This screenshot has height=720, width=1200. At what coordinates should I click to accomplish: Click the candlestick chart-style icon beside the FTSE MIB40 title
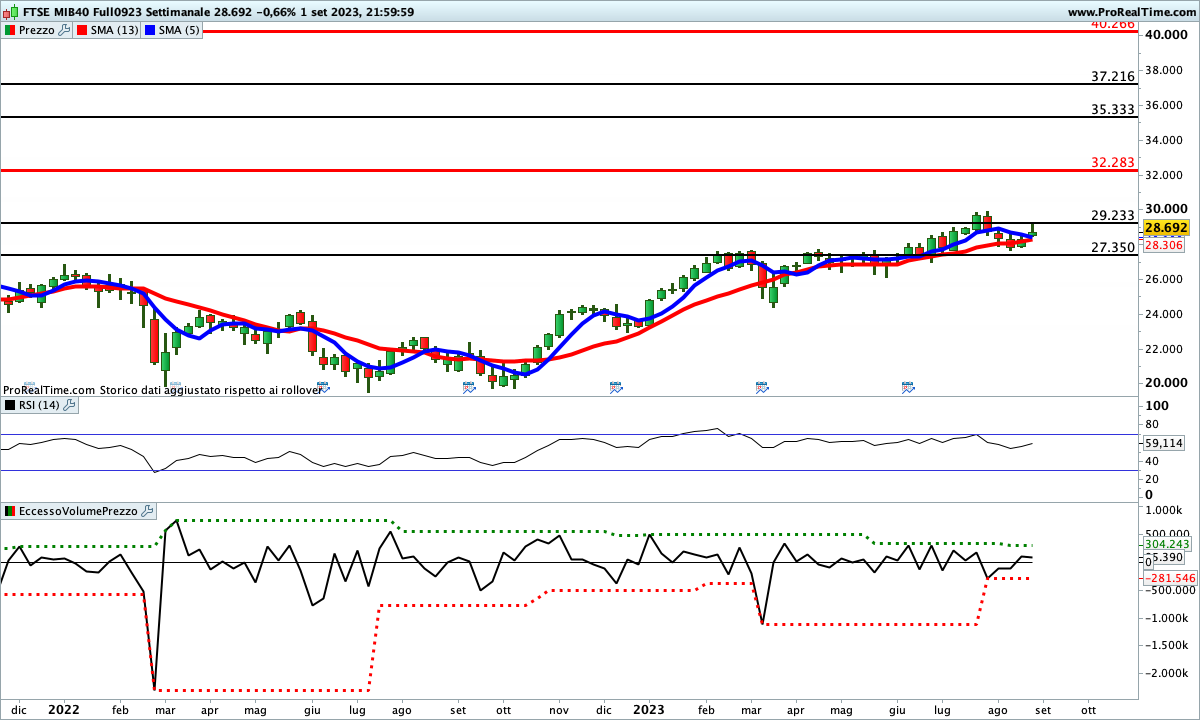10,12
